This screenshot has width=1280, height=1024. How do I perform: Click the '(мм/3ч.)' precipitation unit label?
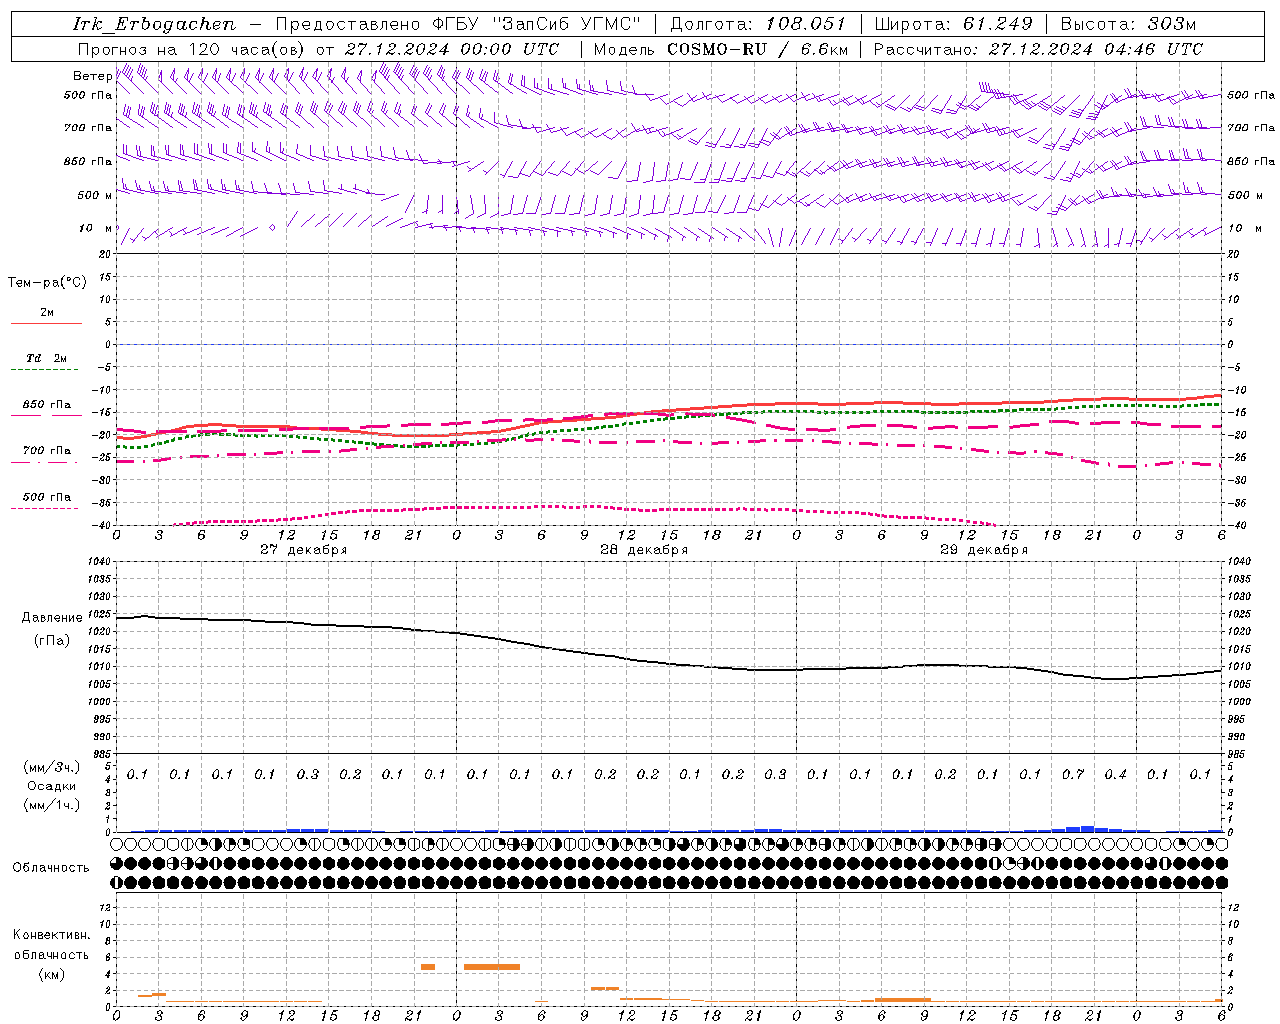pyautogui.click(x=52, y=767)
